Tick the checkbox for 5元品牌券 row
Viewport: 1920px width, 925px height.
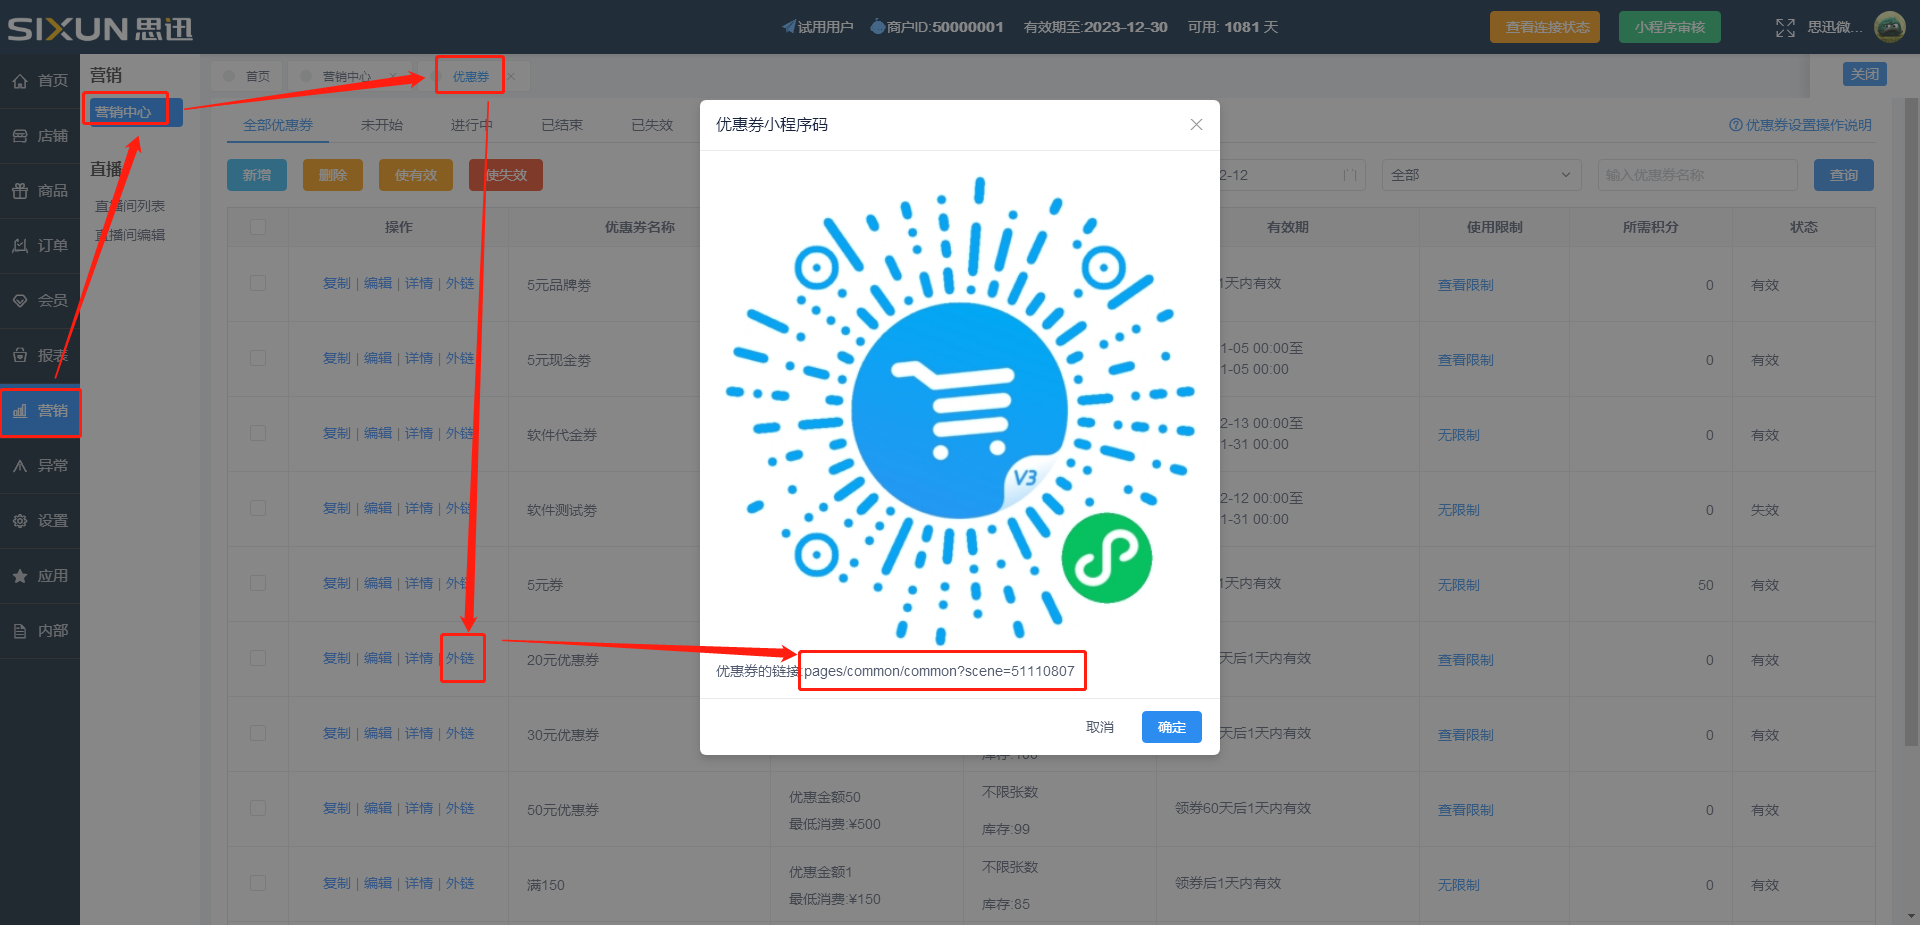[258, 283]
